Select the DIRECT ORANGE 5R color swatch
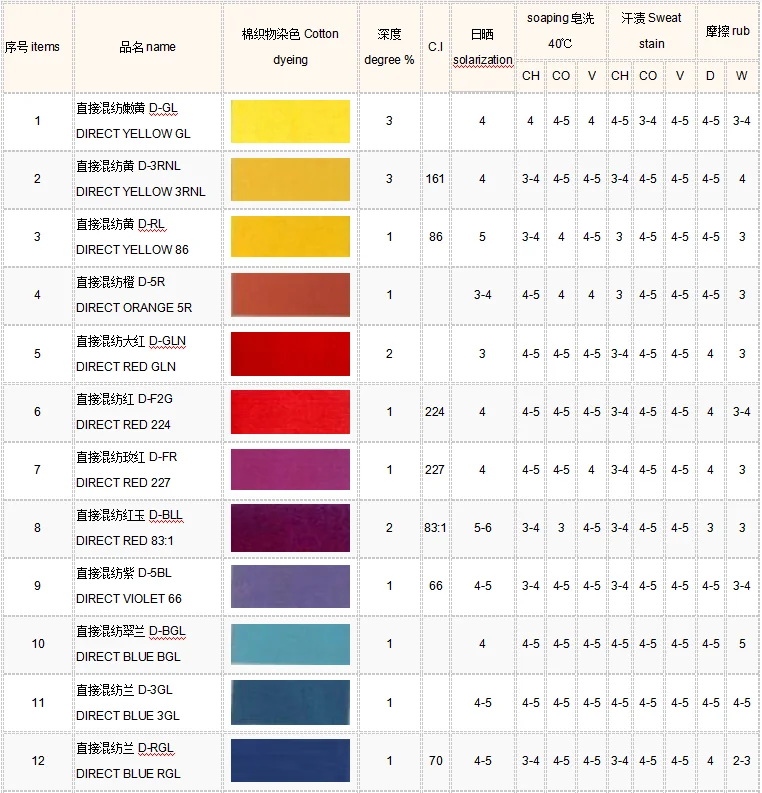 pyautogui.click(x=290, y=295)
